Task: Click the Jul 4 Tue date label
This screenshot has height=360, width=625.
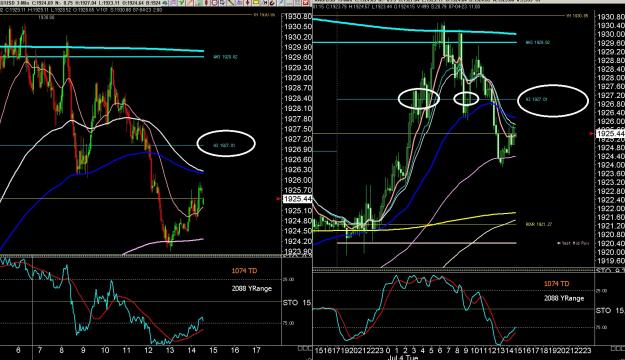Action: tap(403, 358)
